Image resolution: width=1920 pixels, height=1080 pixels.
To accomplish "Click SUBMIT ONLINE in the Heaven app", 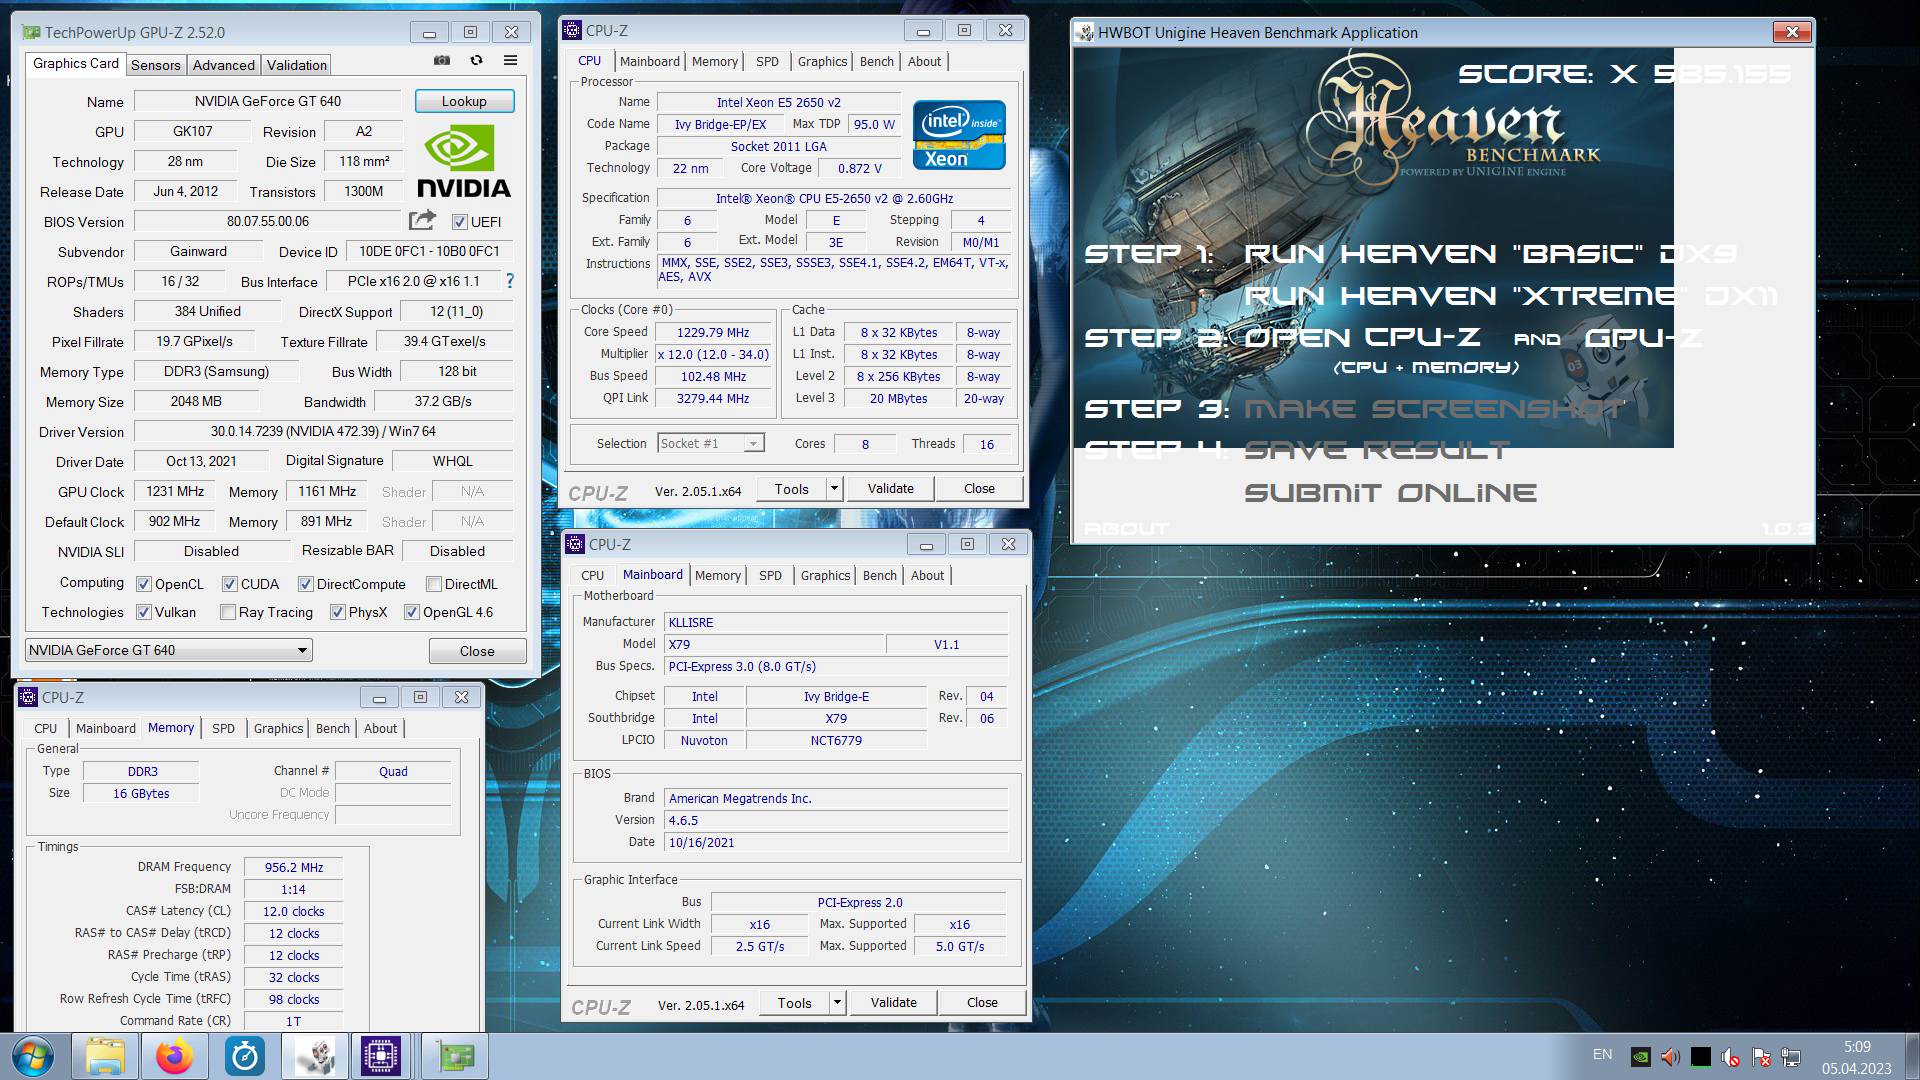I will point(1391,493).
